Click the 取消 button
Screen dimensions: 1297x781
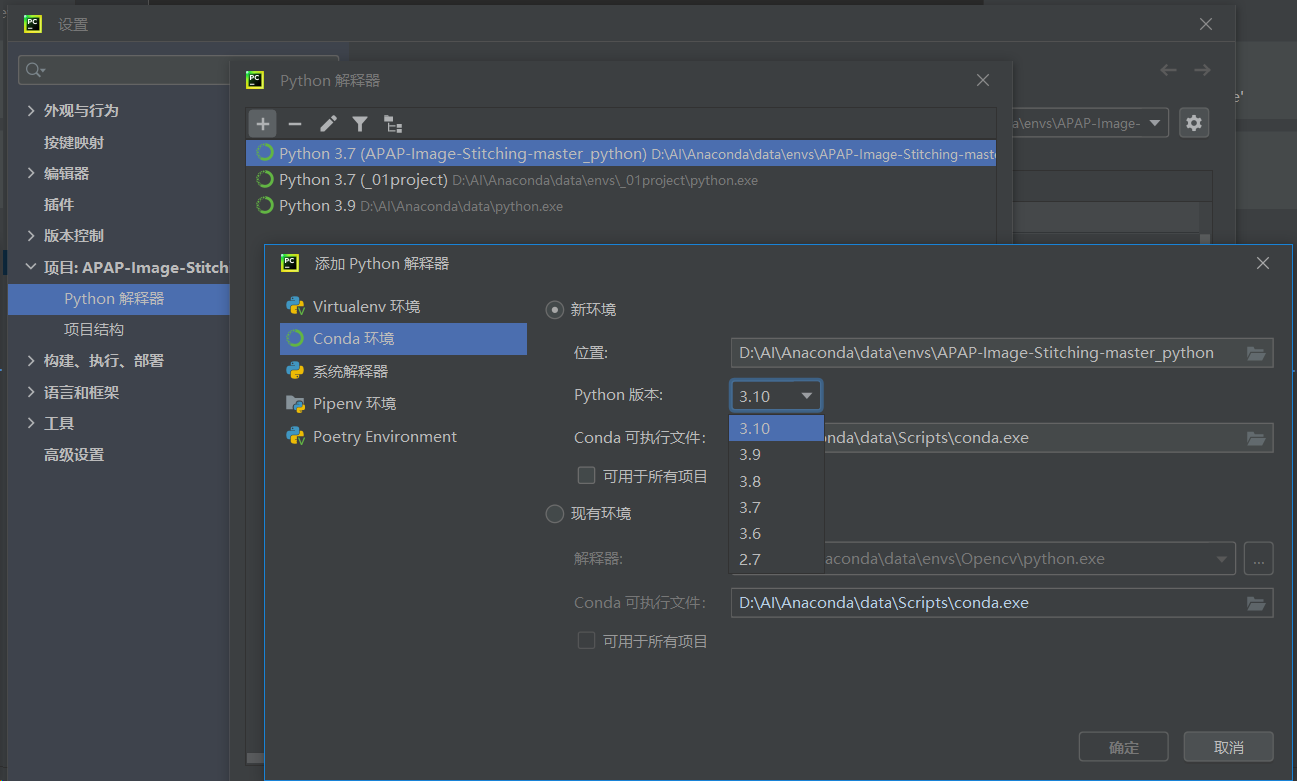[1228, 747]
